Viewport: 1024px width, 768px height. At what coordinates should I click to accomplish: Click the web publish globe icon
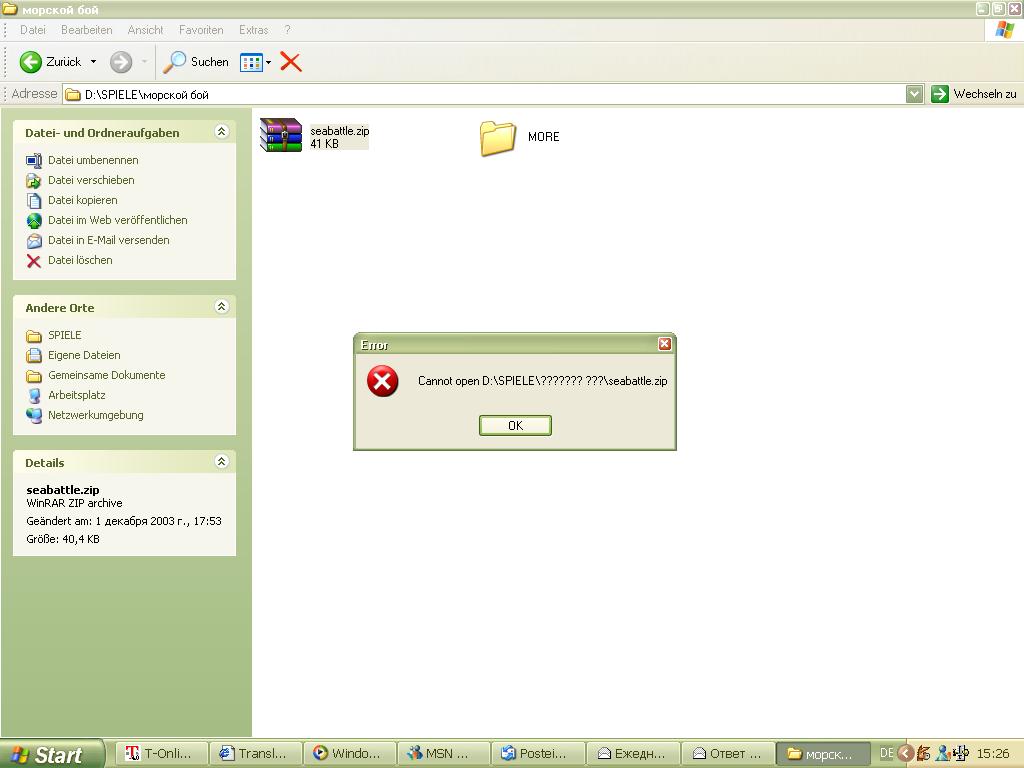point(34,221)
